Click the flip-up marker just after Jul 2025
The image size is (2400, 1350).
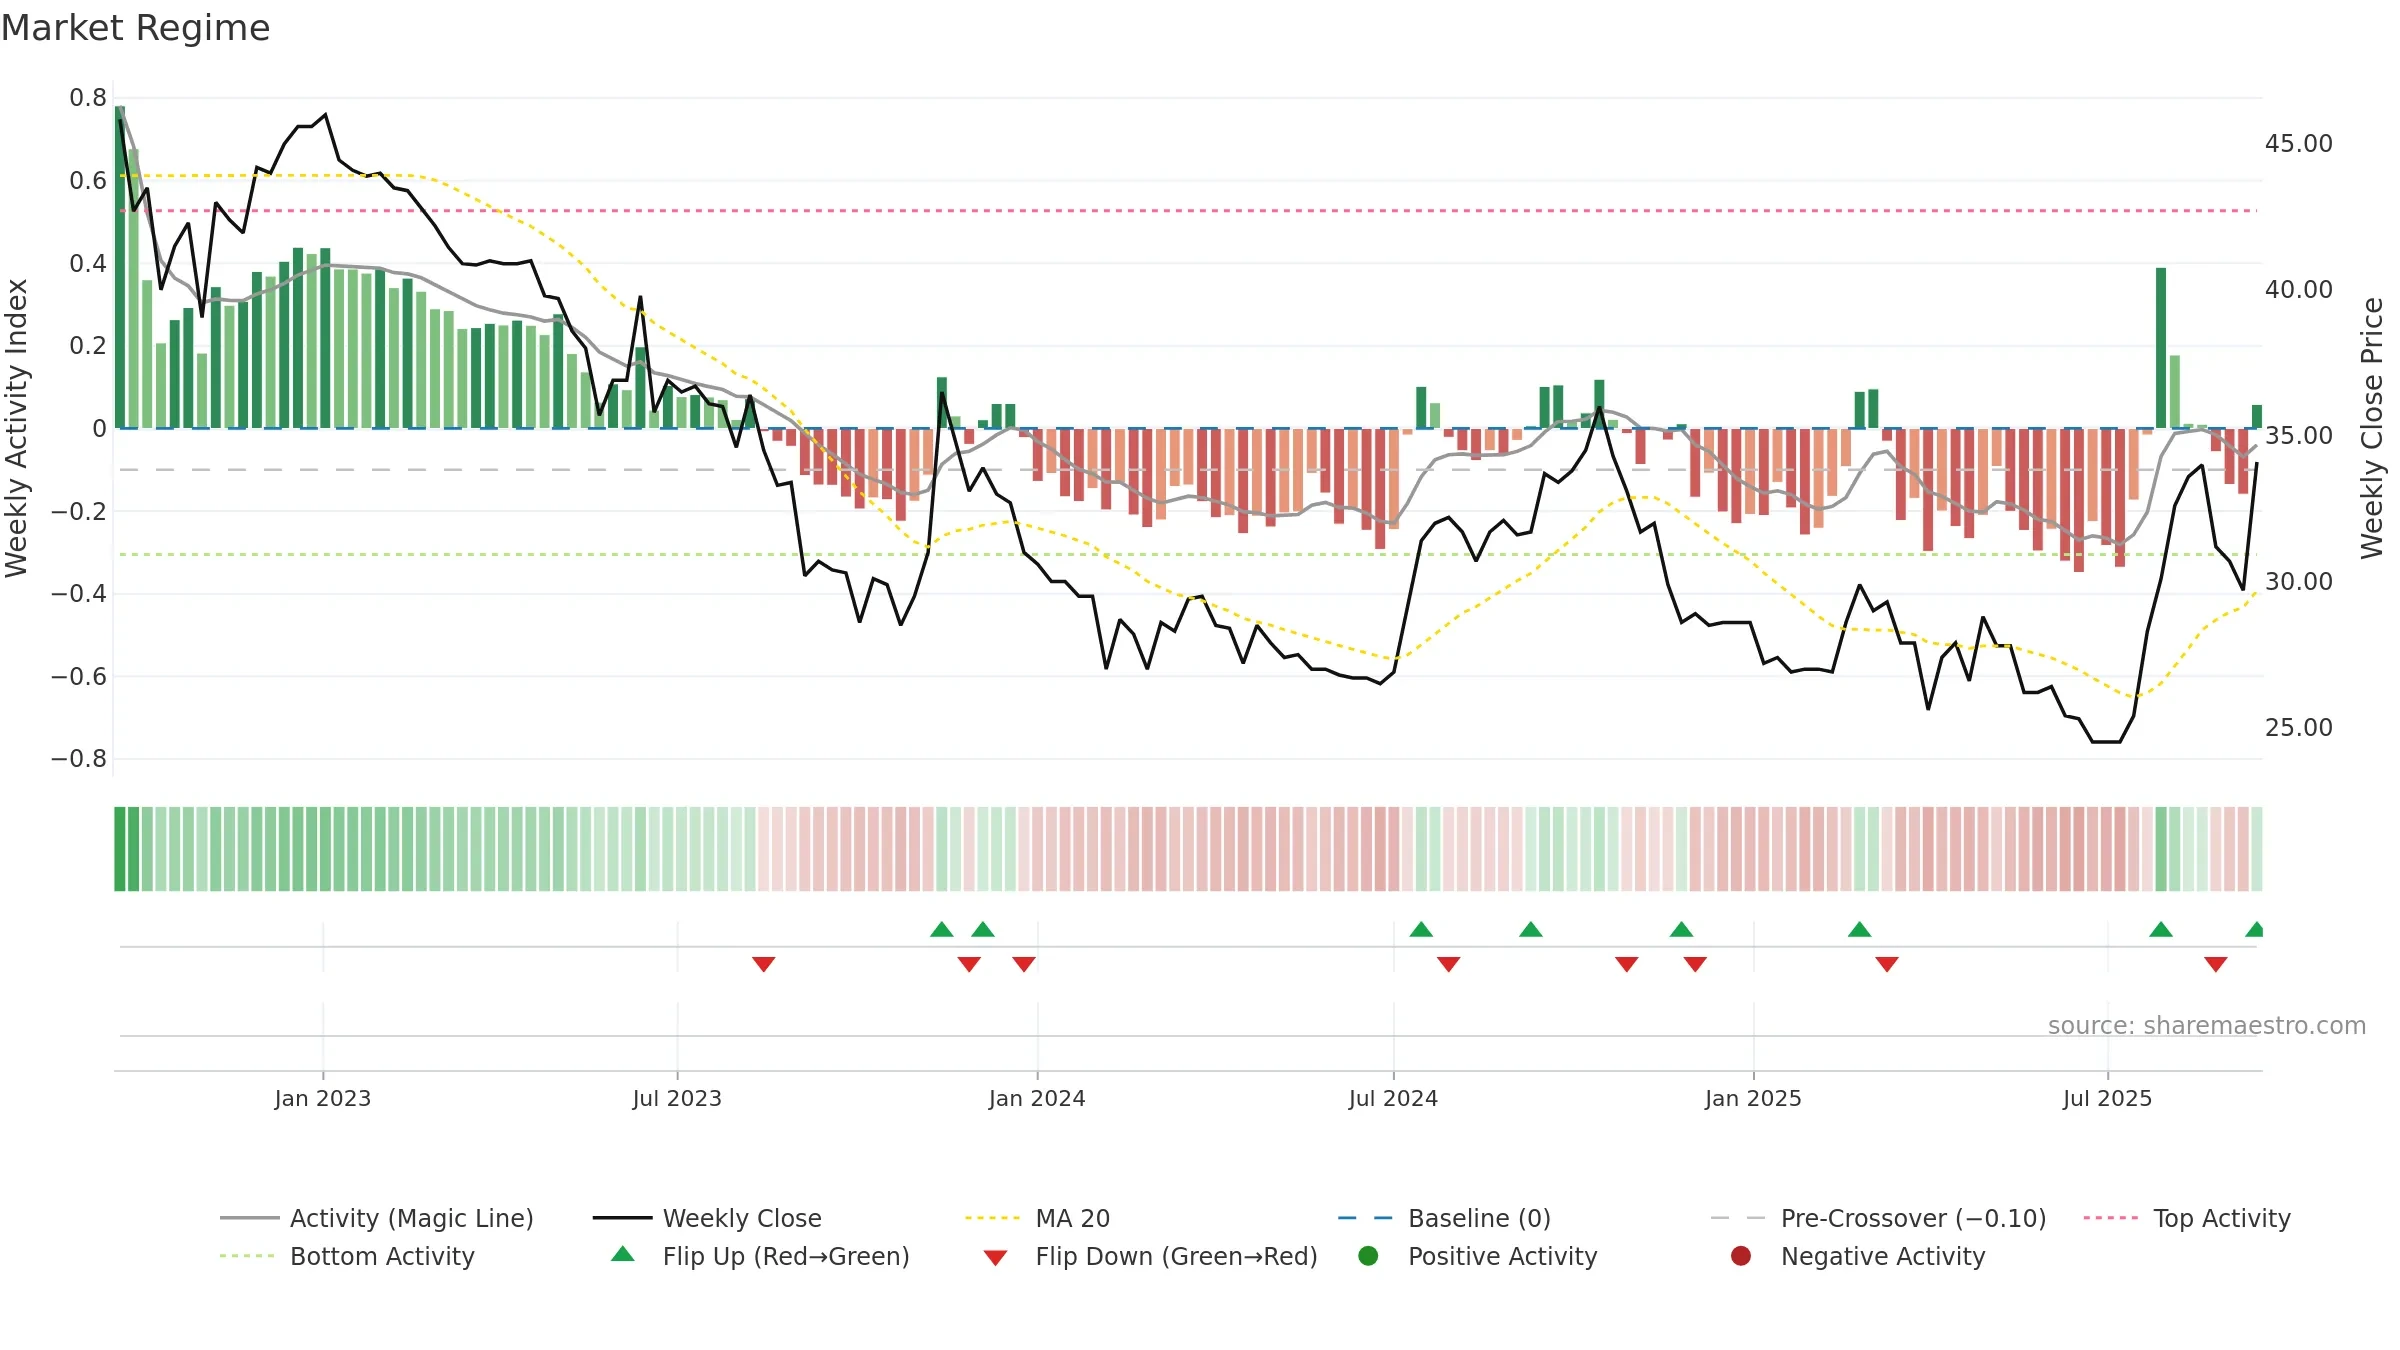click(x=2161, y=929)
